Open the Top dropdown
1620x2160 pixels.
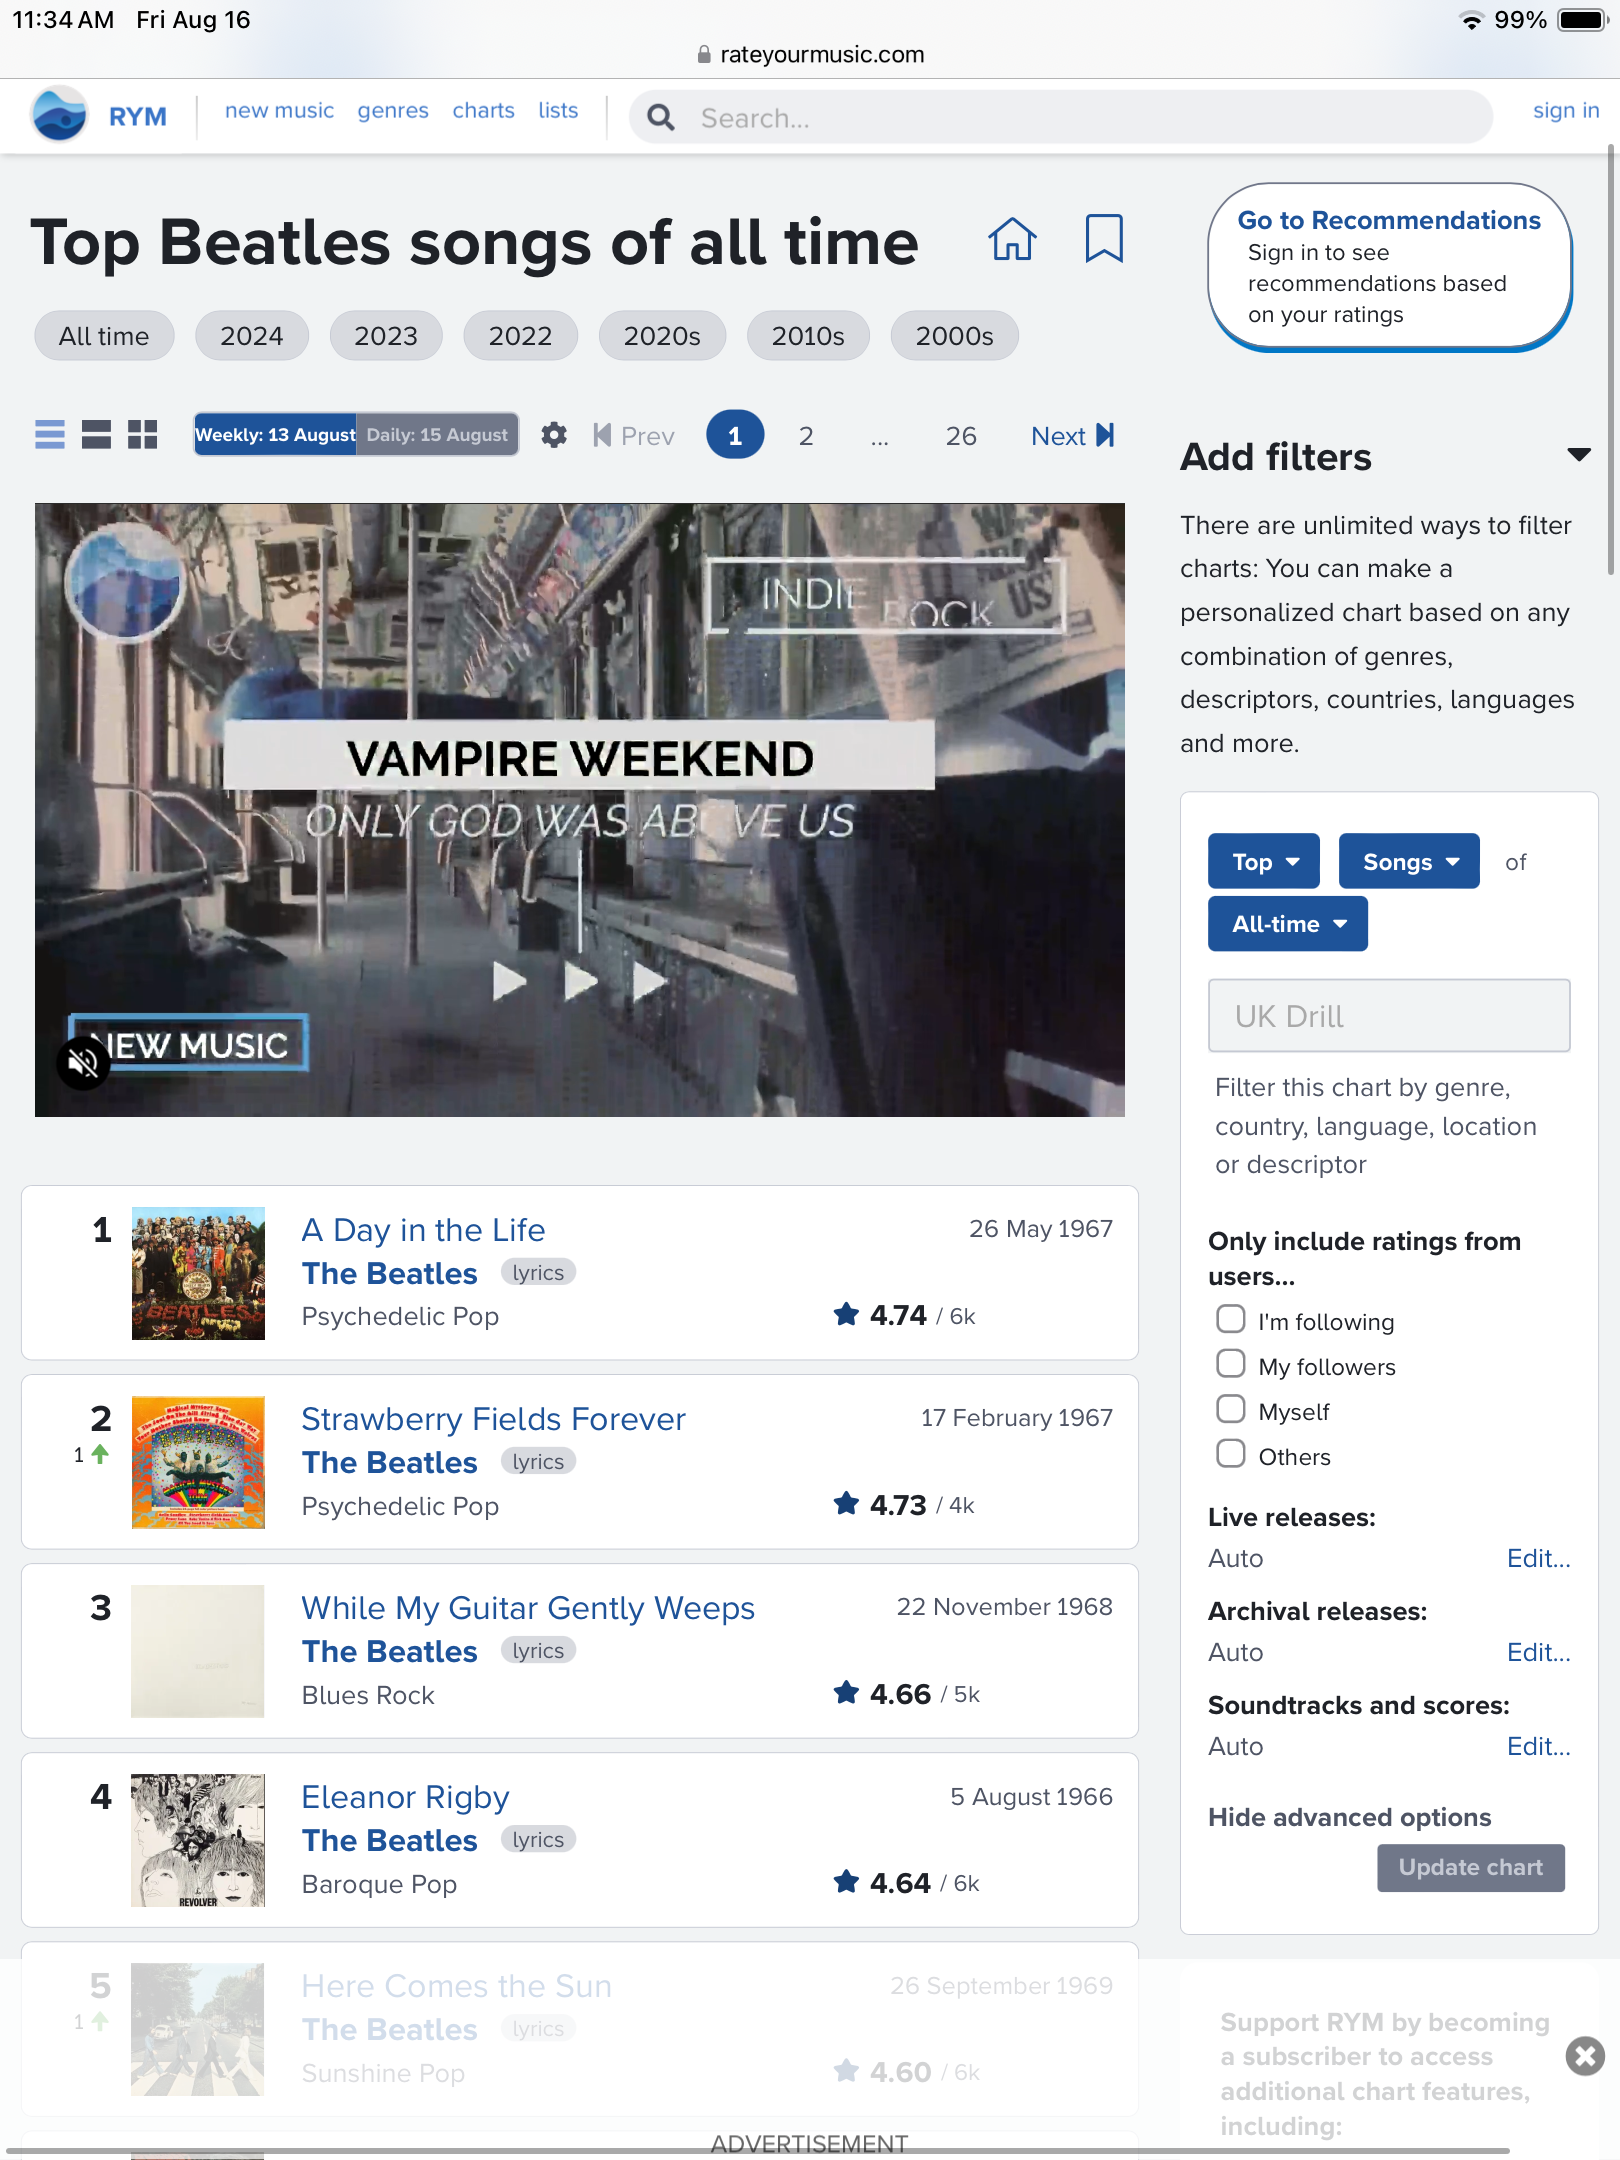(1264, 861)
